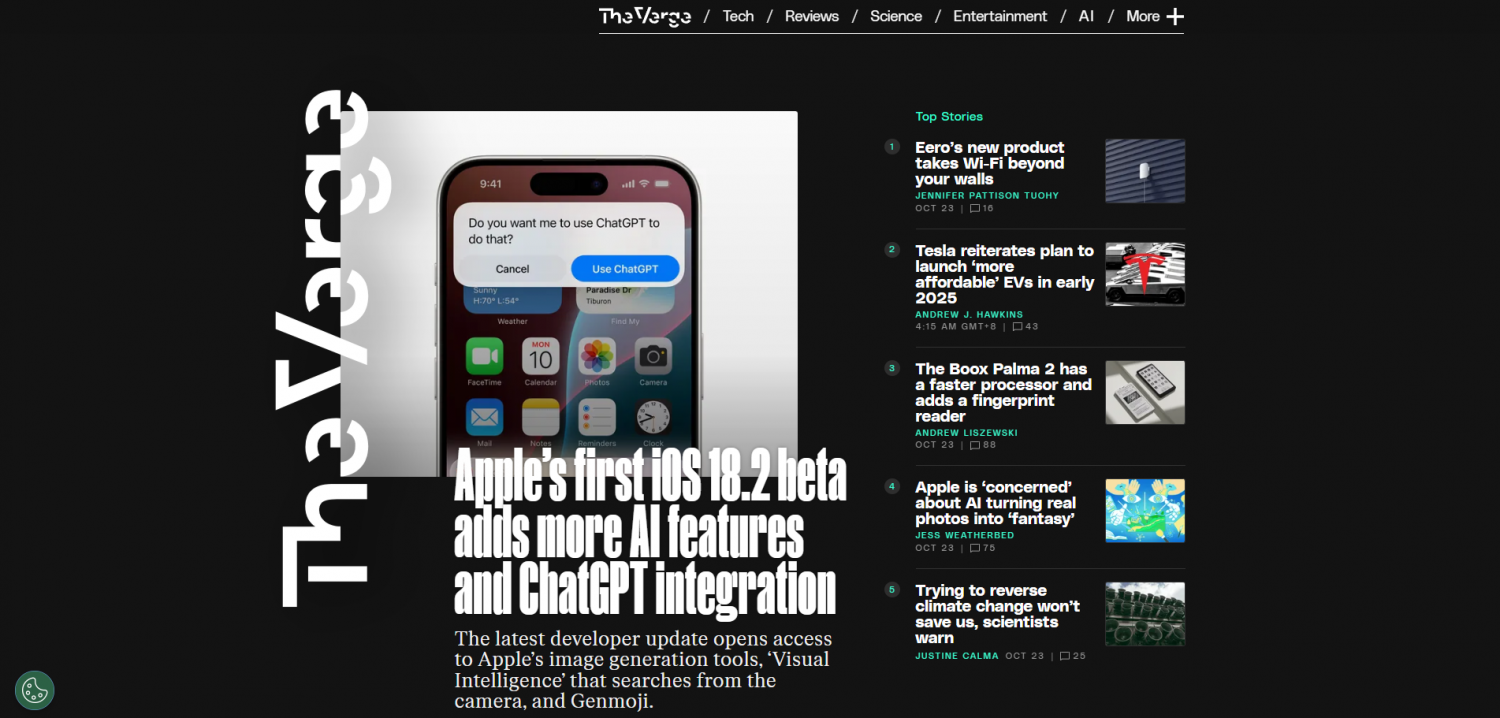Select the Science nav item
This screenshot has height=718, width=1500.
[895, 16]
